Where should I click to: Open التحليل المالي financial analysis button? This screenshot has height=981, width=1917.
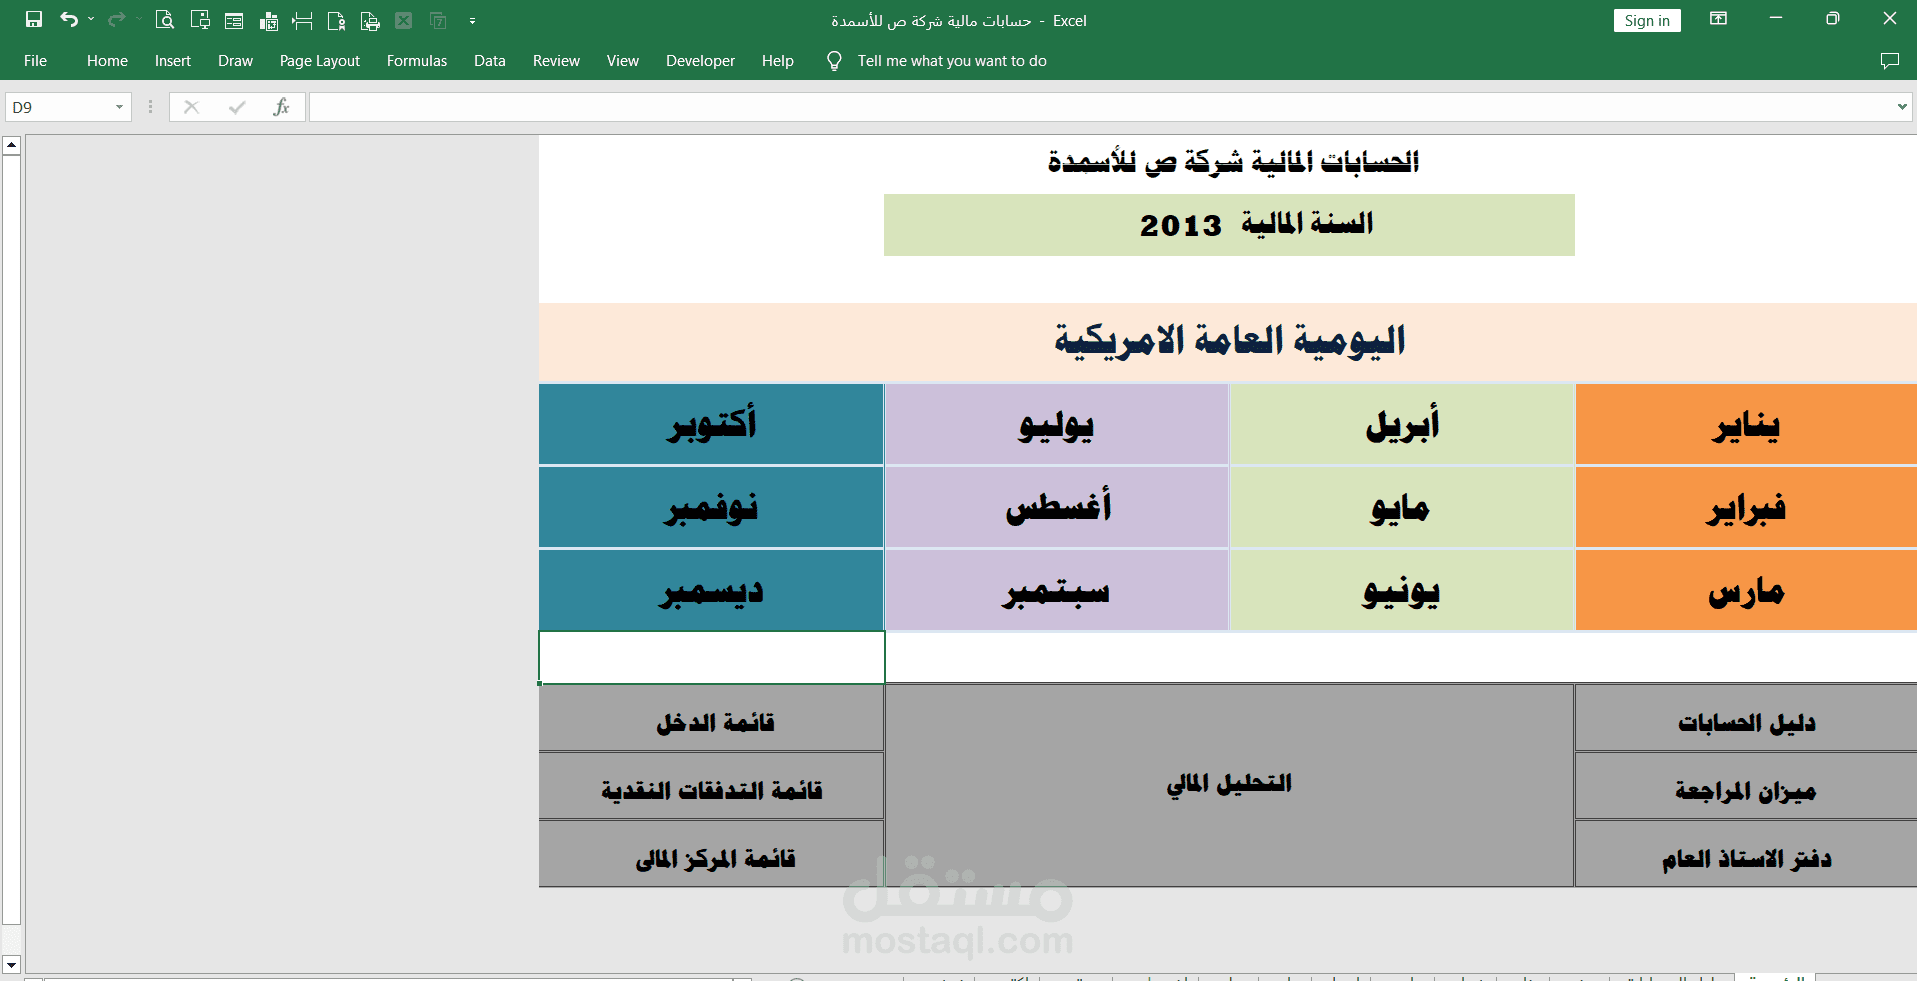click(1229, 786)
